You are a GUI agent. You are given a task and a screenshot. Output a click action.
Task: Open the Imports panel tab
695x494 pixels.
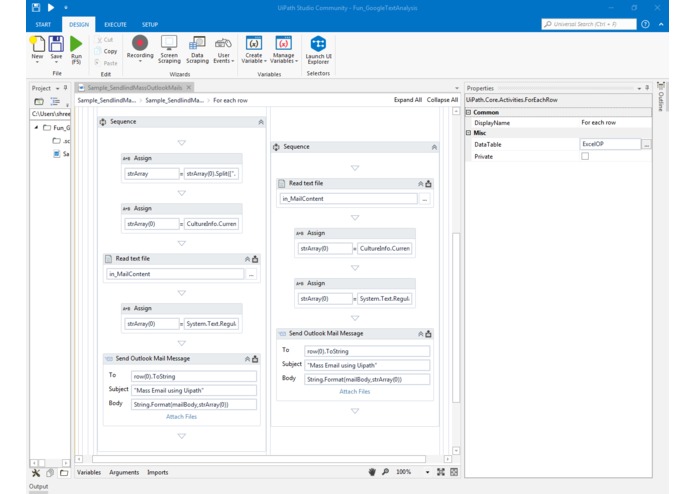click(x=157, y=472)
